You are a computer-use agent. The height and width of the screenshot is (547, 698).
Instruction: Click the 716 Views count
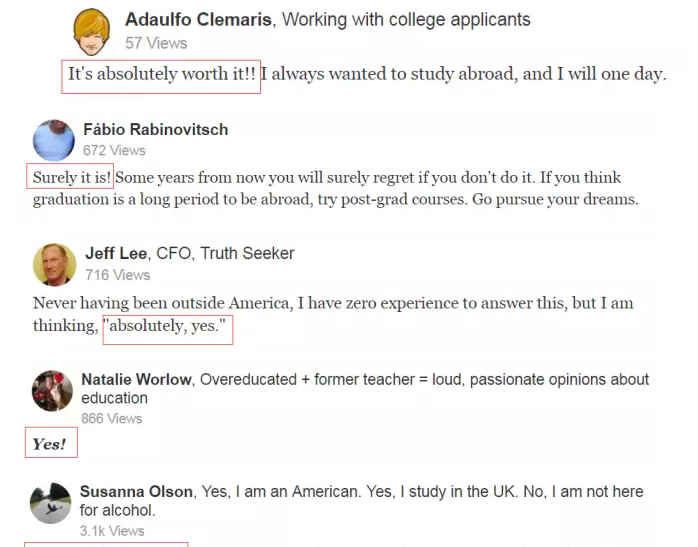pyautogui.click(x=118, y=275)
